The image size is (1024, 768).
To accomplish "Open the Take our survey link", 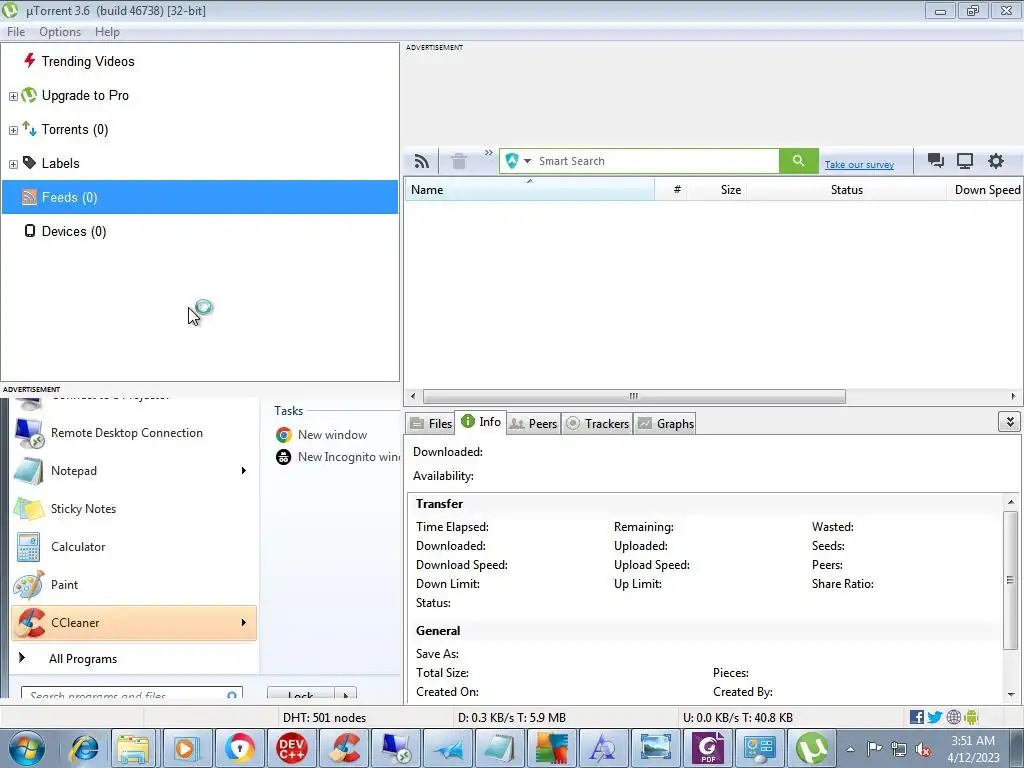I will click(x=859, y=165).
